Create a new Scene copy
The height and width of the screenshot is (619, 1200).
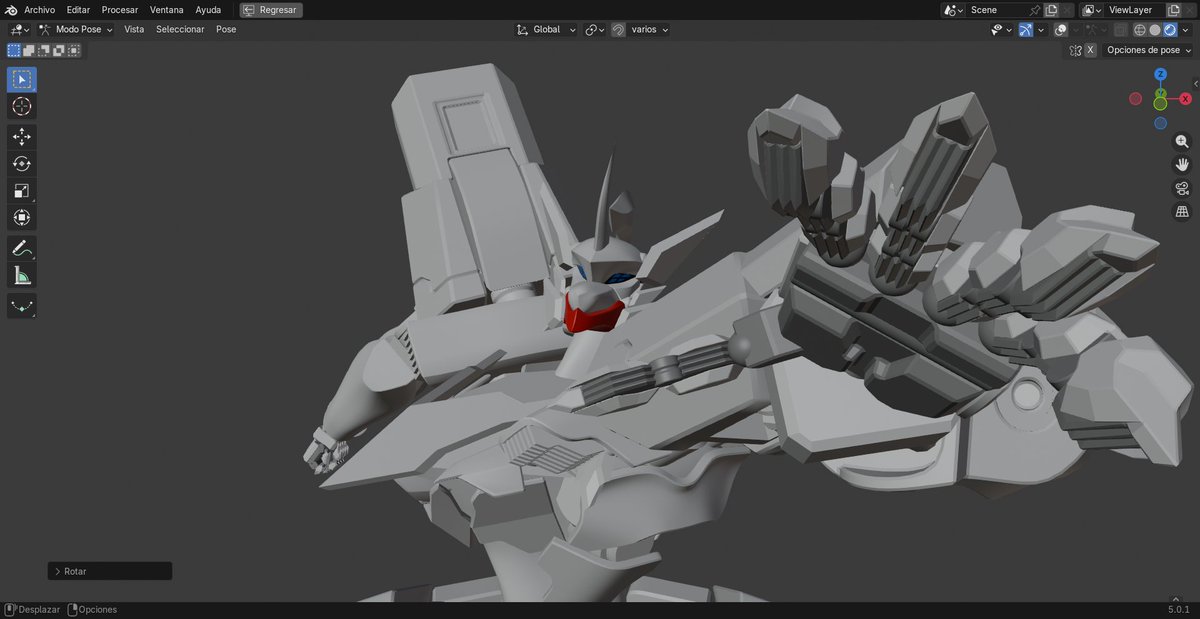[x=1051, y=10]
